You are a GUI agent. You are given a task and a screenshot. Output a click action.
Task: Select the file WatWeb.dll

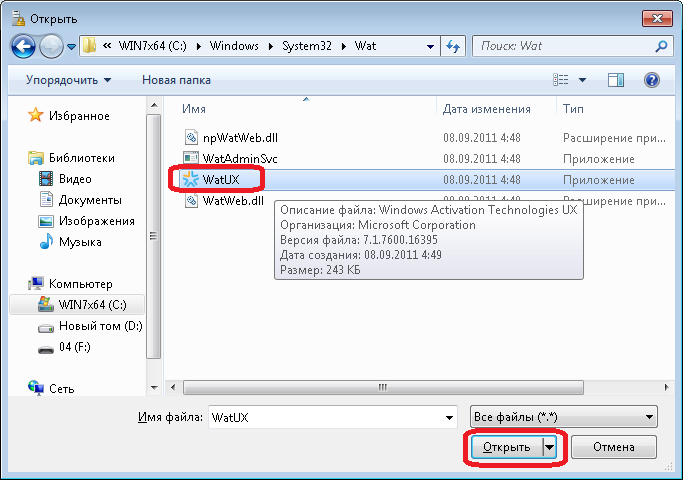click(233, 201)
